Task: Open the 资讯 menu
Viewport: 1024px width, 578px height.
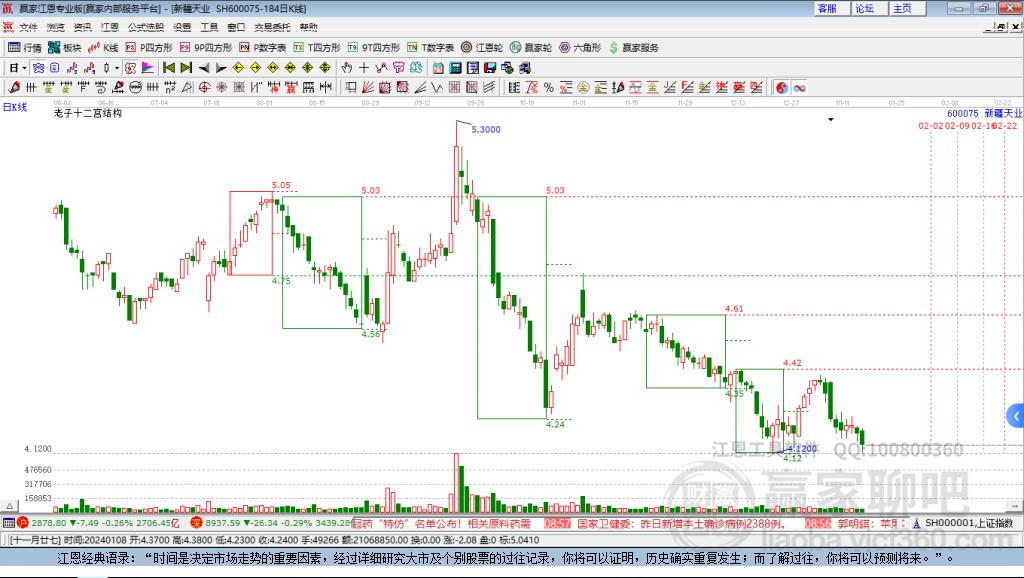Action: click(x=82, y=27)
